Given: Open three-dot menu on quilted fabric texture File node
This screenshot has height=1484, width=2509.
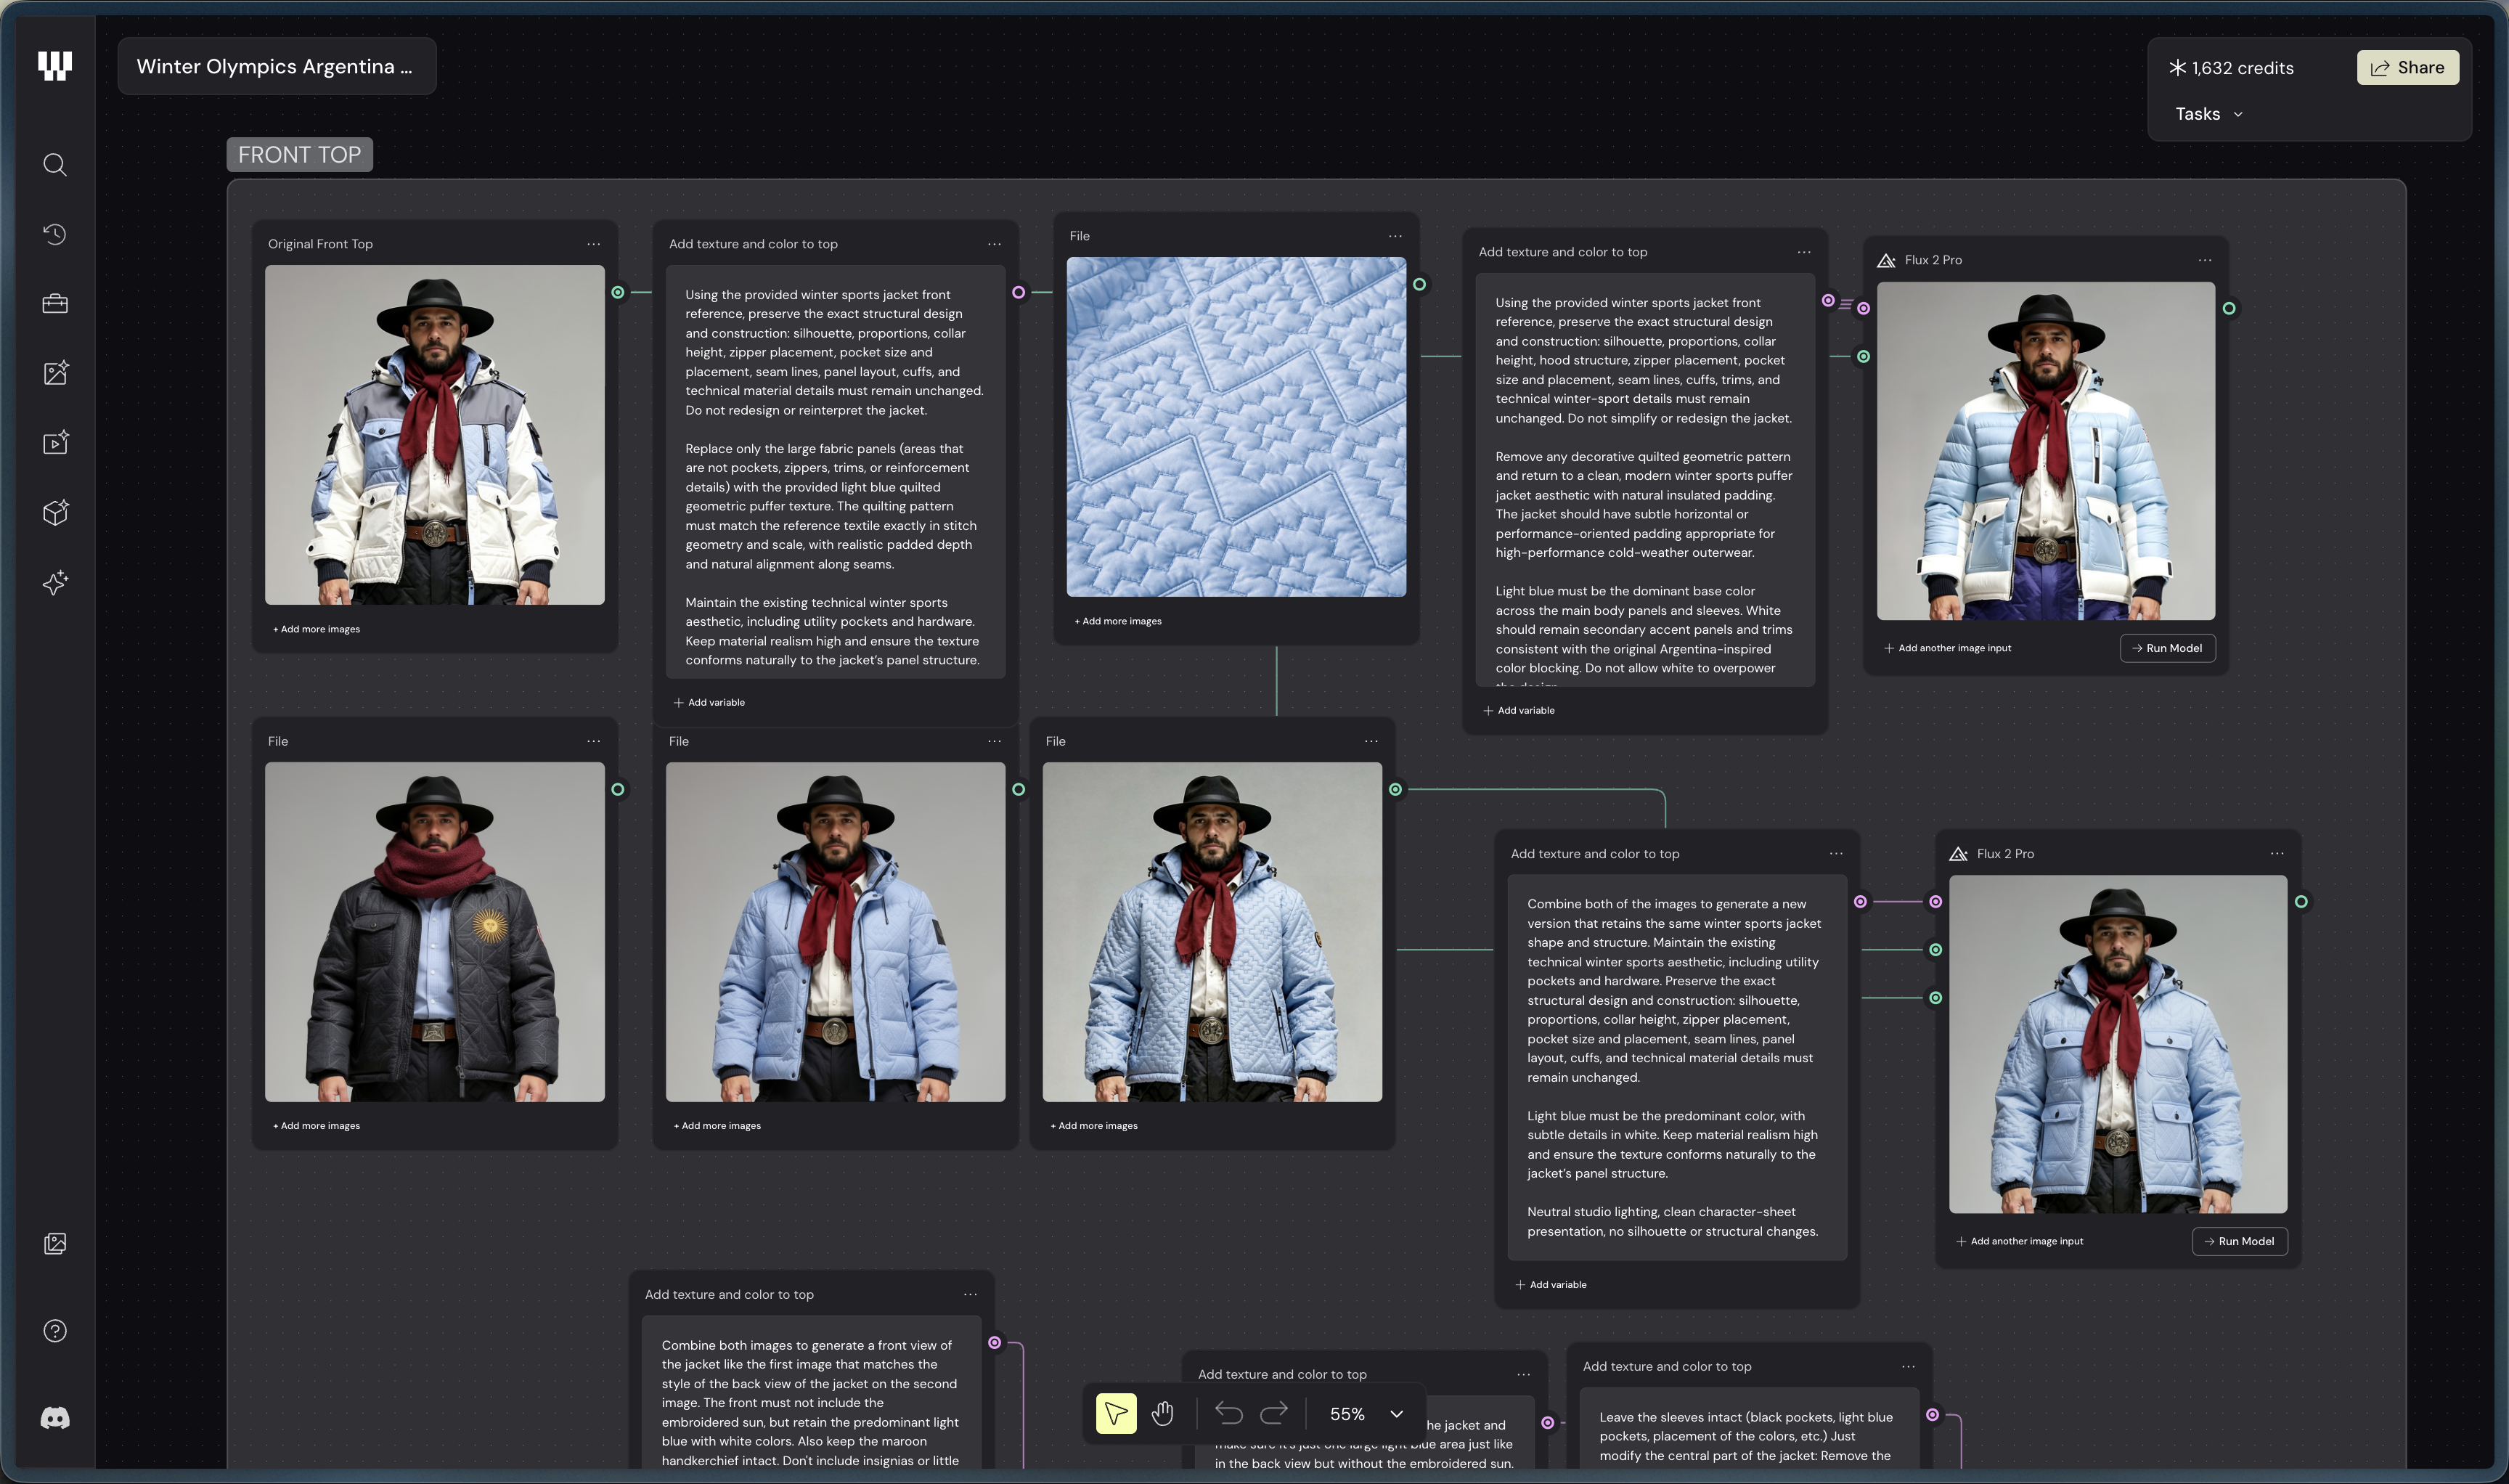Looking at the screenshot, I should pyautogui.click(x=1395, y=236).
